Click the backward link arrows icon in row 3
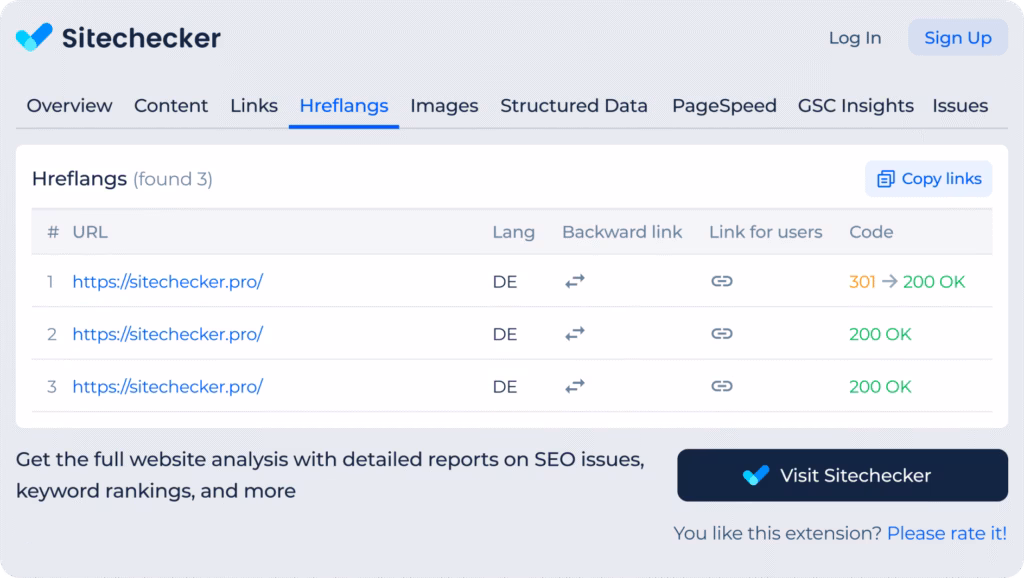 575,387
